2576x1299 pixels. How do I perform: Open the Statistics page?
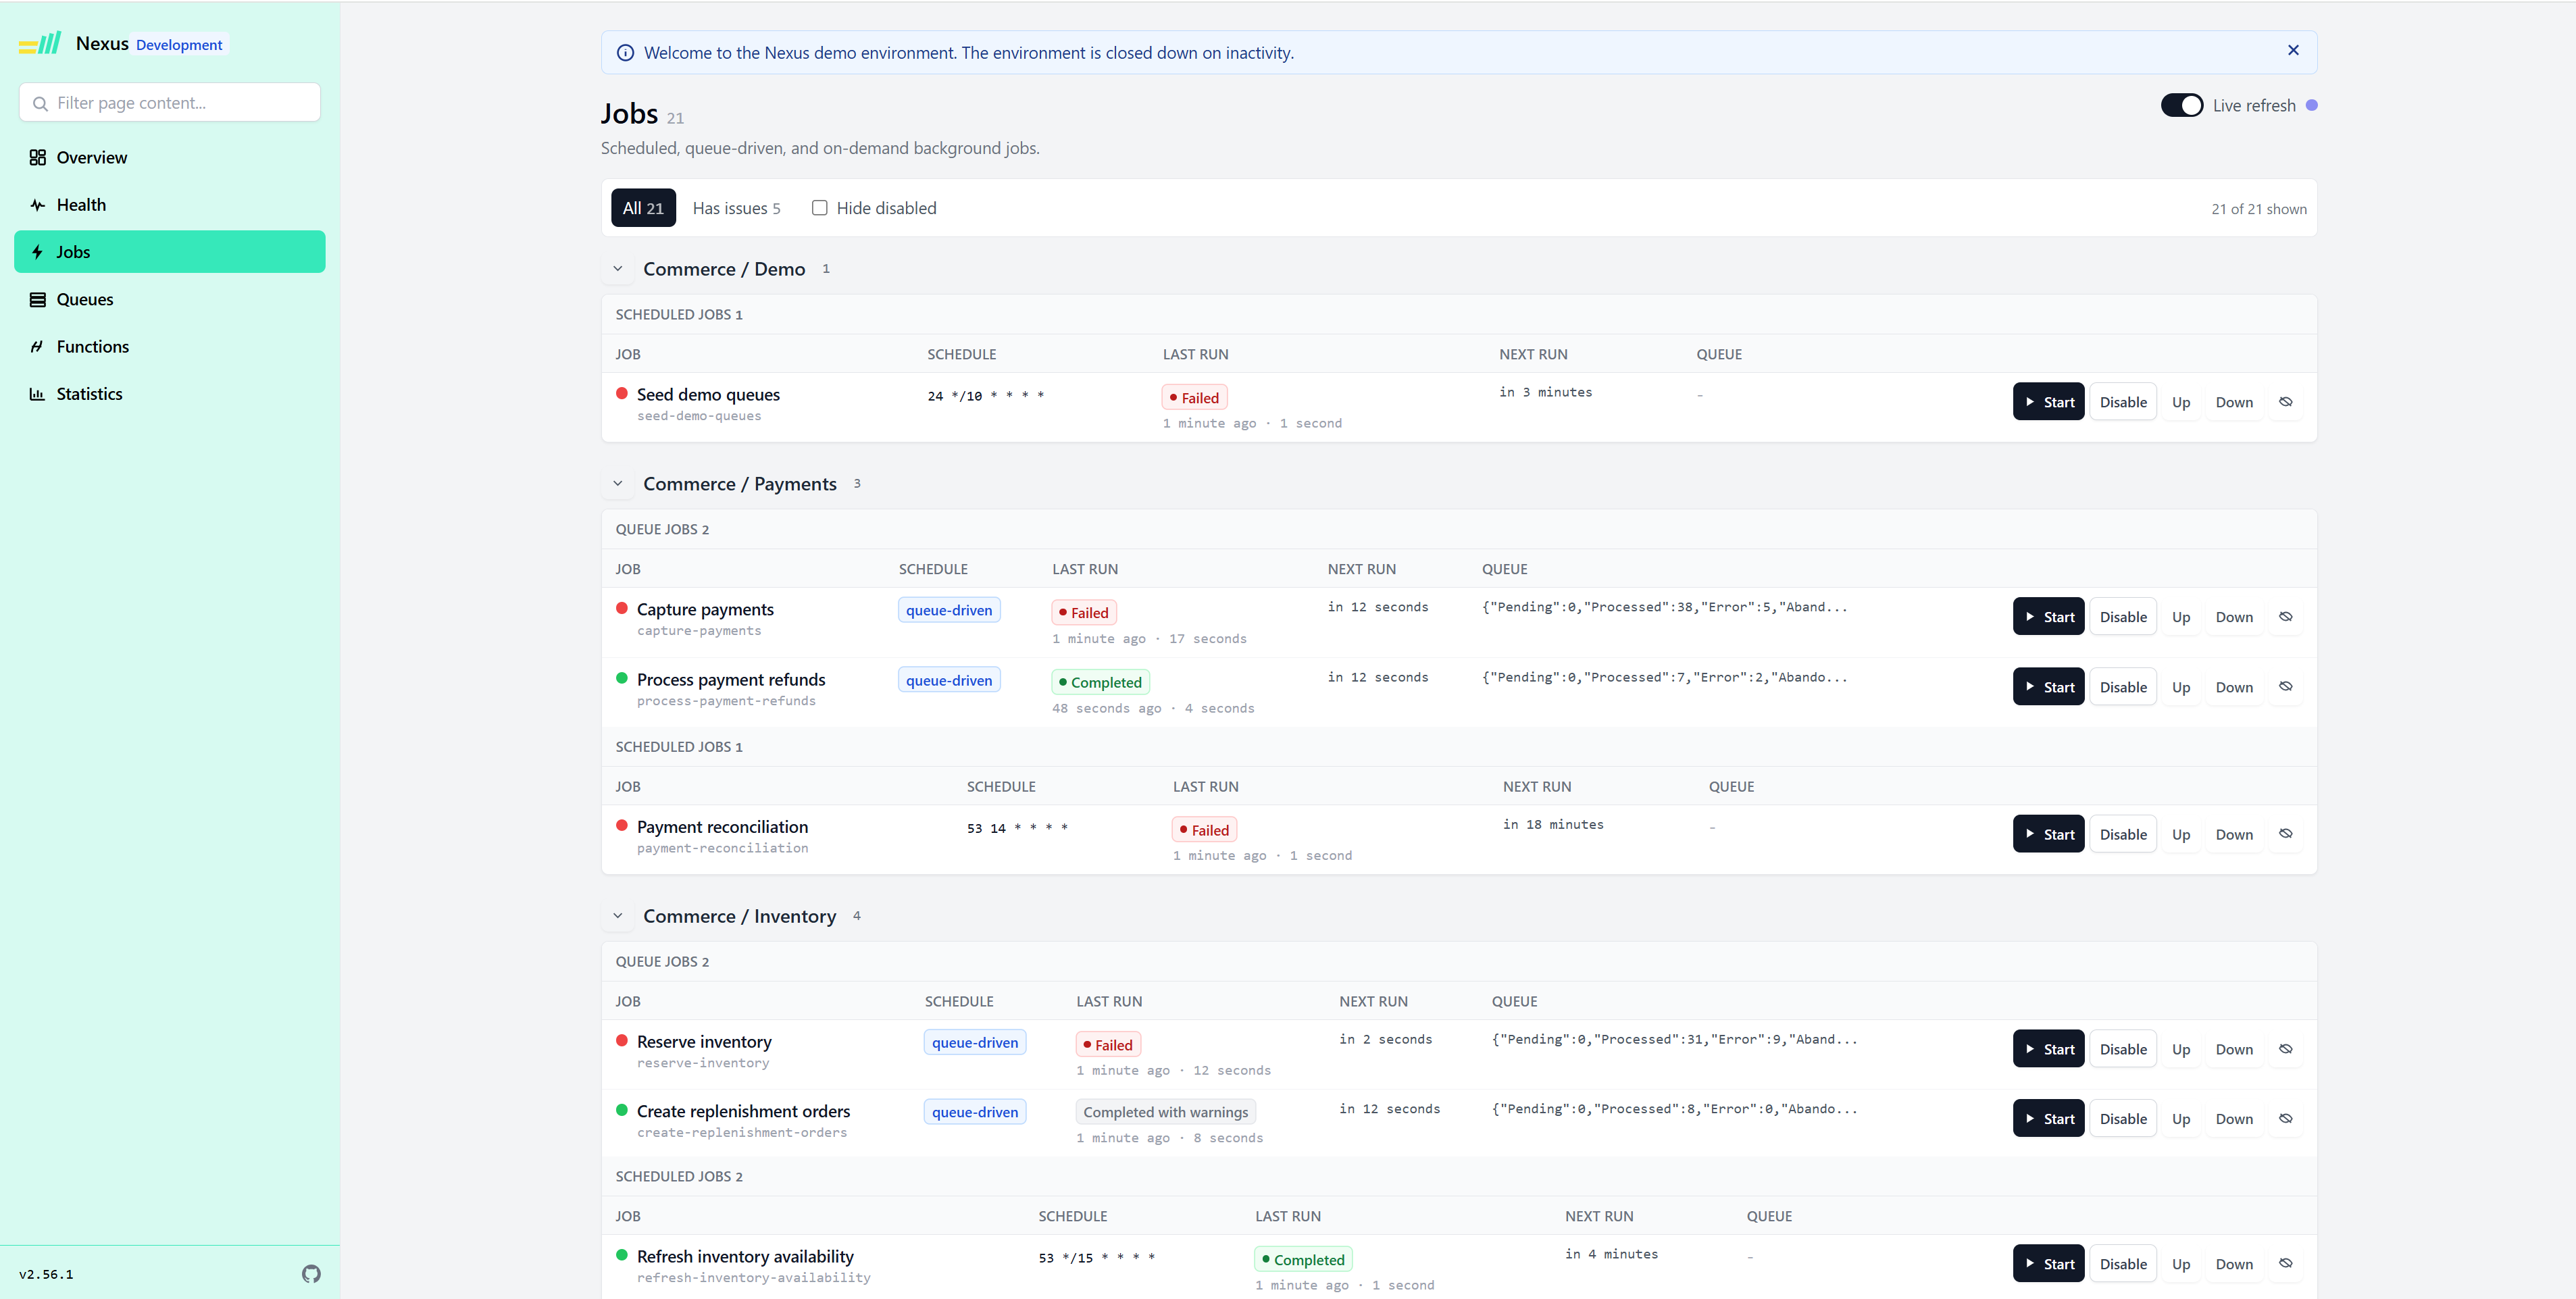[170, 394]
